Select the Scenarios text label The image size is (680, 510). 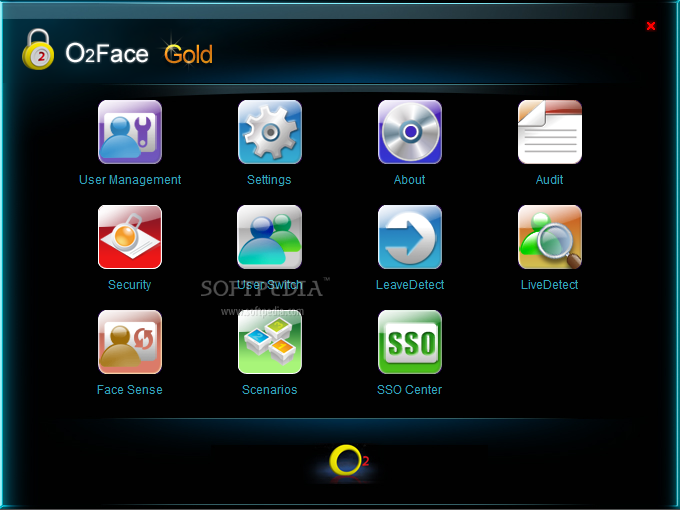(x=270, y=390)
